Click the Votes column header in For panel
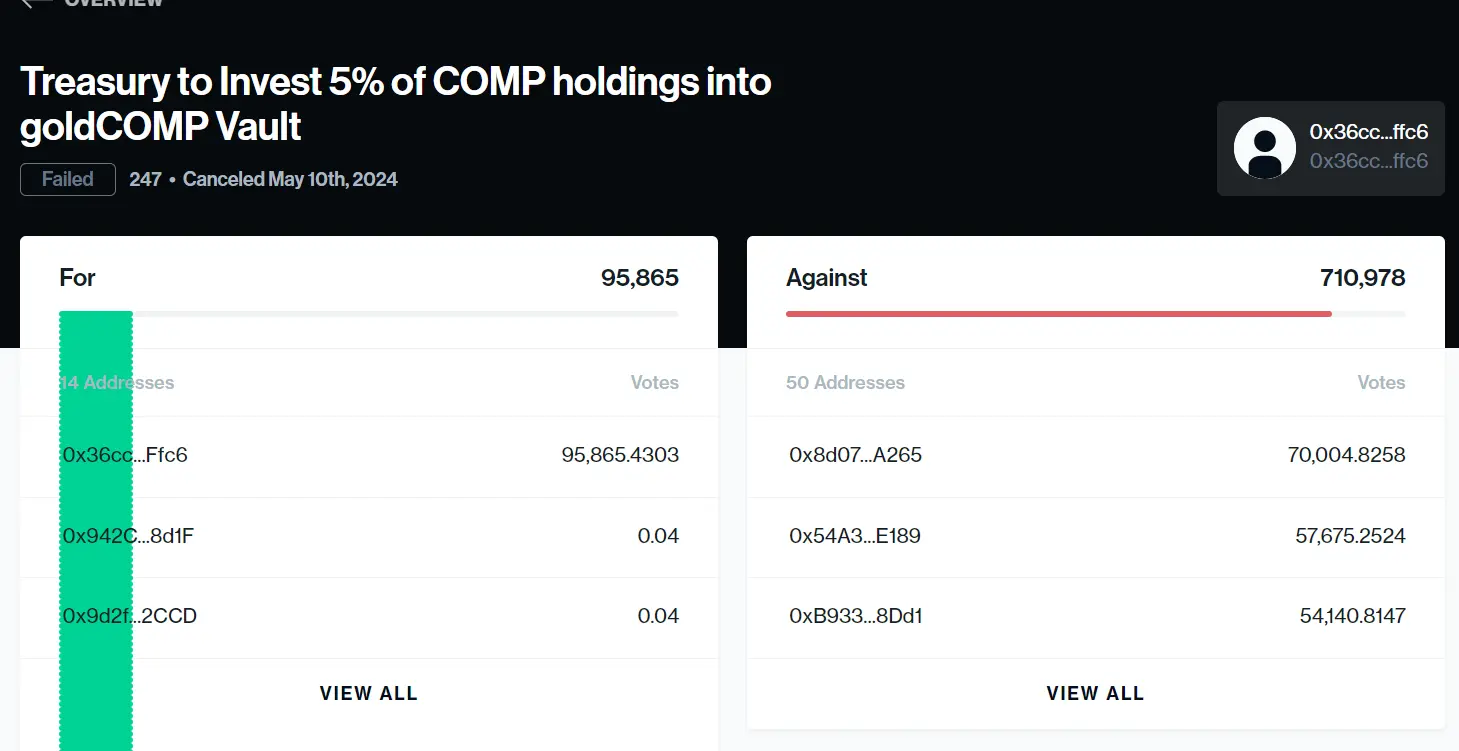This screenshot has width=1459, height=751. coord(655,382)
